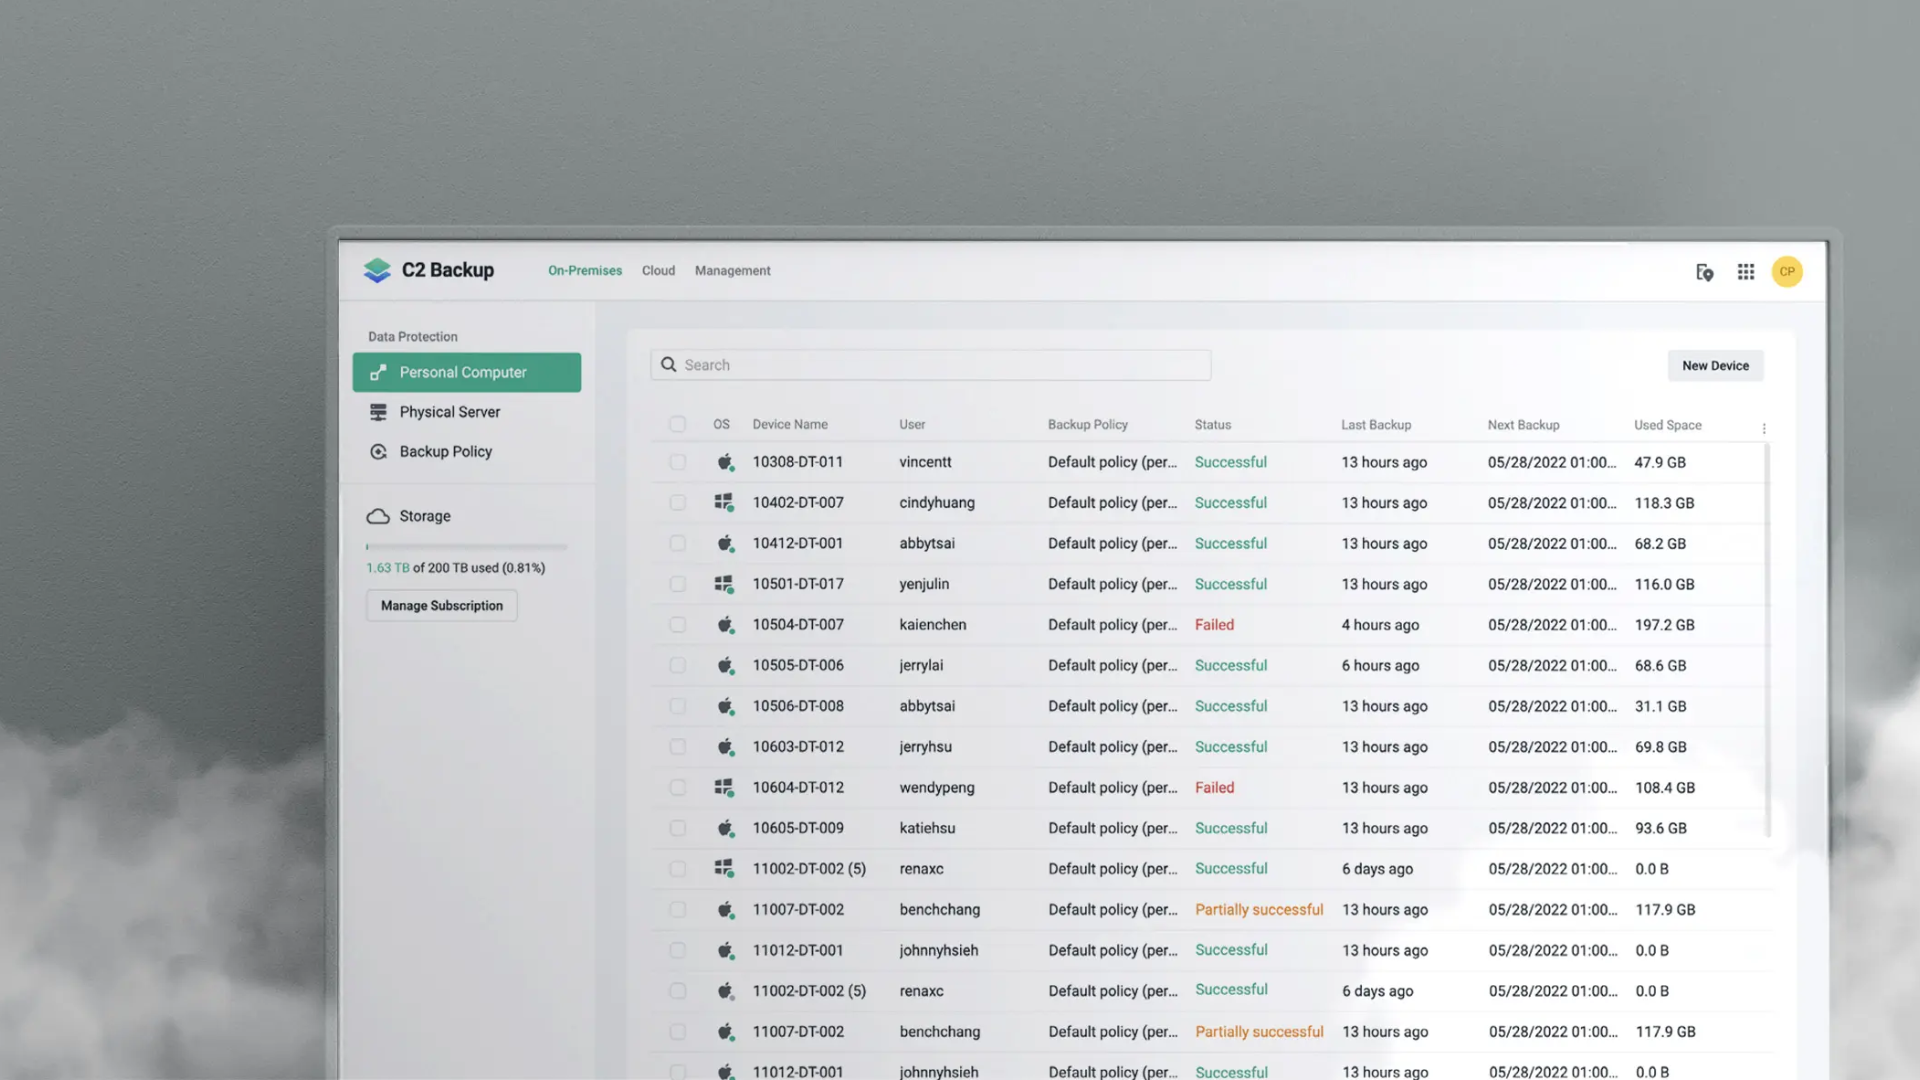1920x1080 pixels.
Task: Click the Apple OS icon for wendypeng's neighbor katiehsu row
Action: [725, 828]
